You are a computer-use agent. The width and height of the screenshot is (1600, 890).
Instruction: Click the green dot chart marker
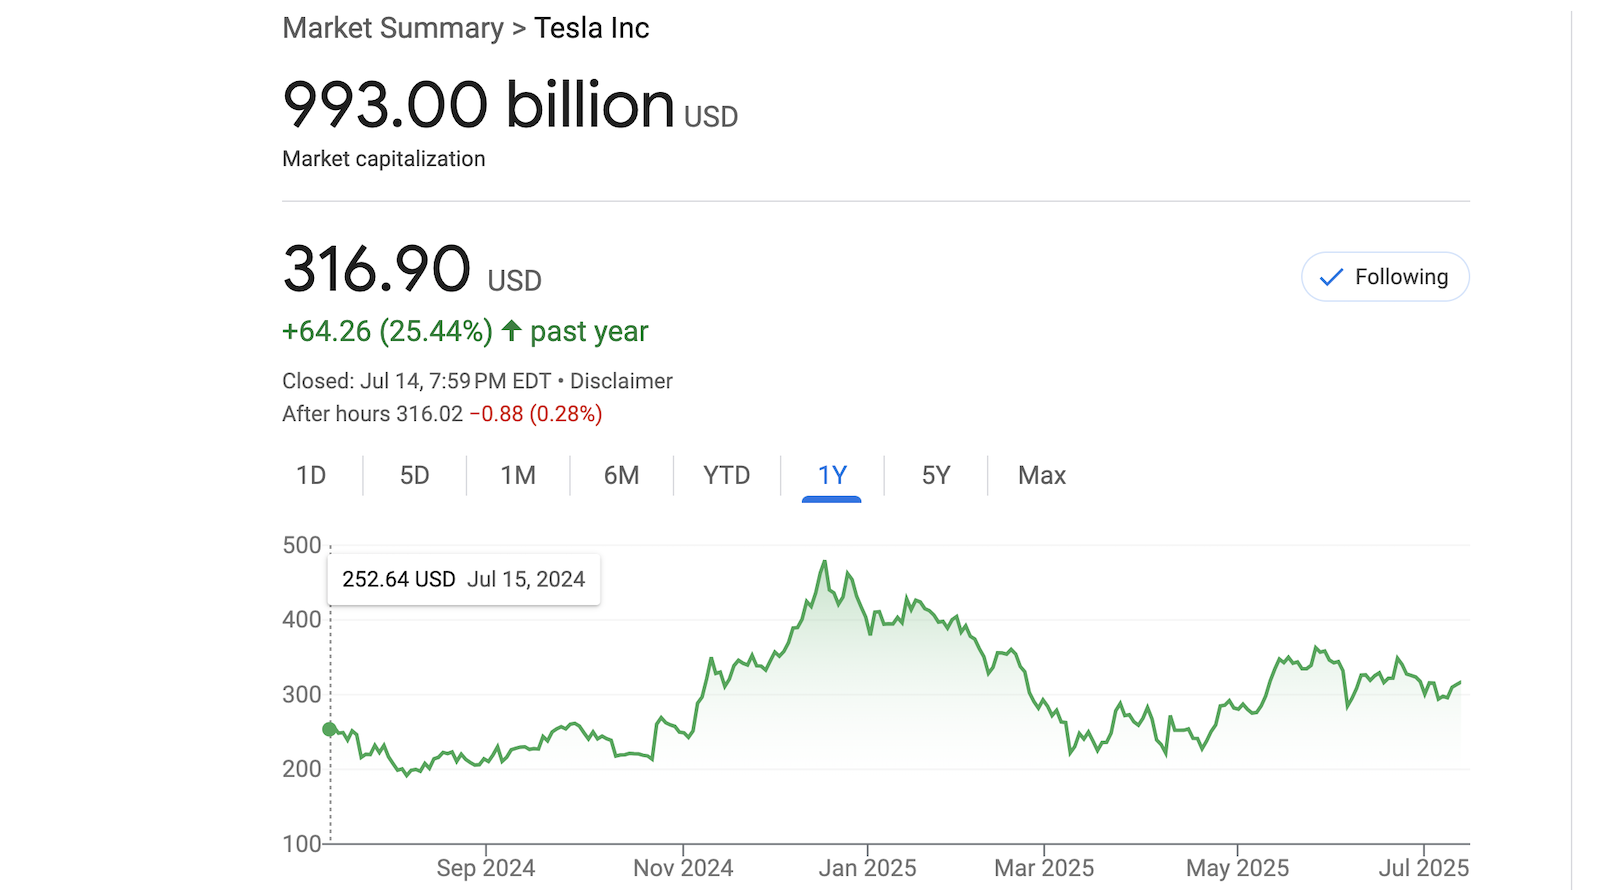[x=330, y=730]
